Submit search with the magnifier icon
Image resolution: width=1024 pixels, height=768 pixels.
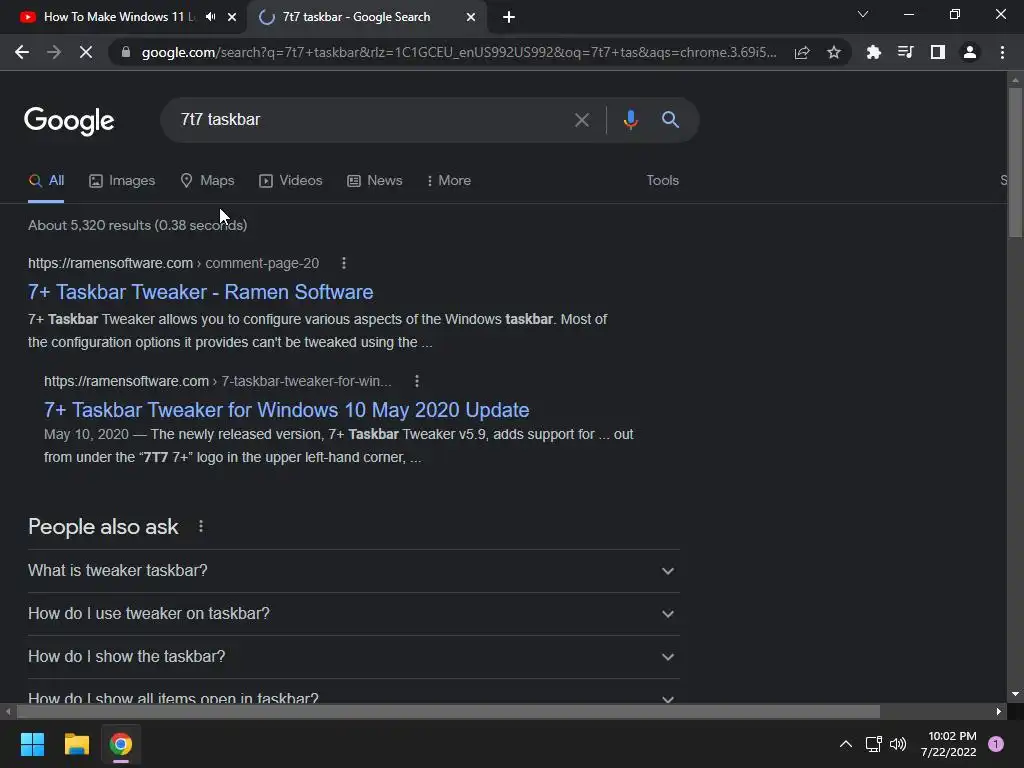670,120
